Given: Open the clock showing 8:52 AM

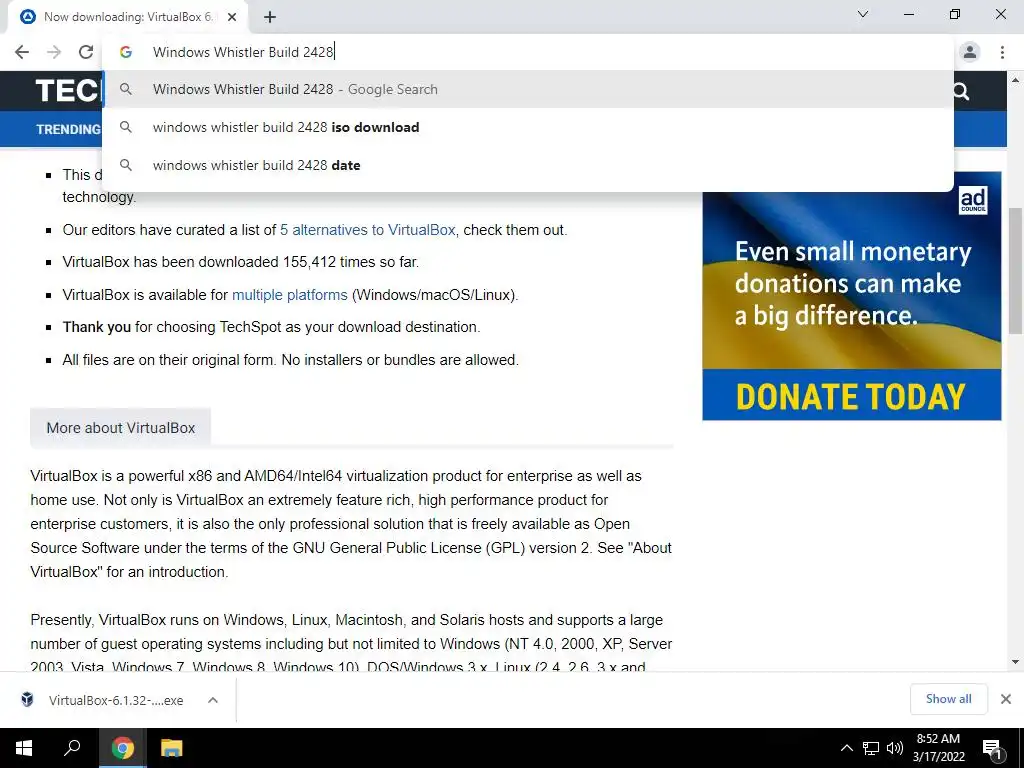Looking at the screenshot, I should tap(938, 748).
